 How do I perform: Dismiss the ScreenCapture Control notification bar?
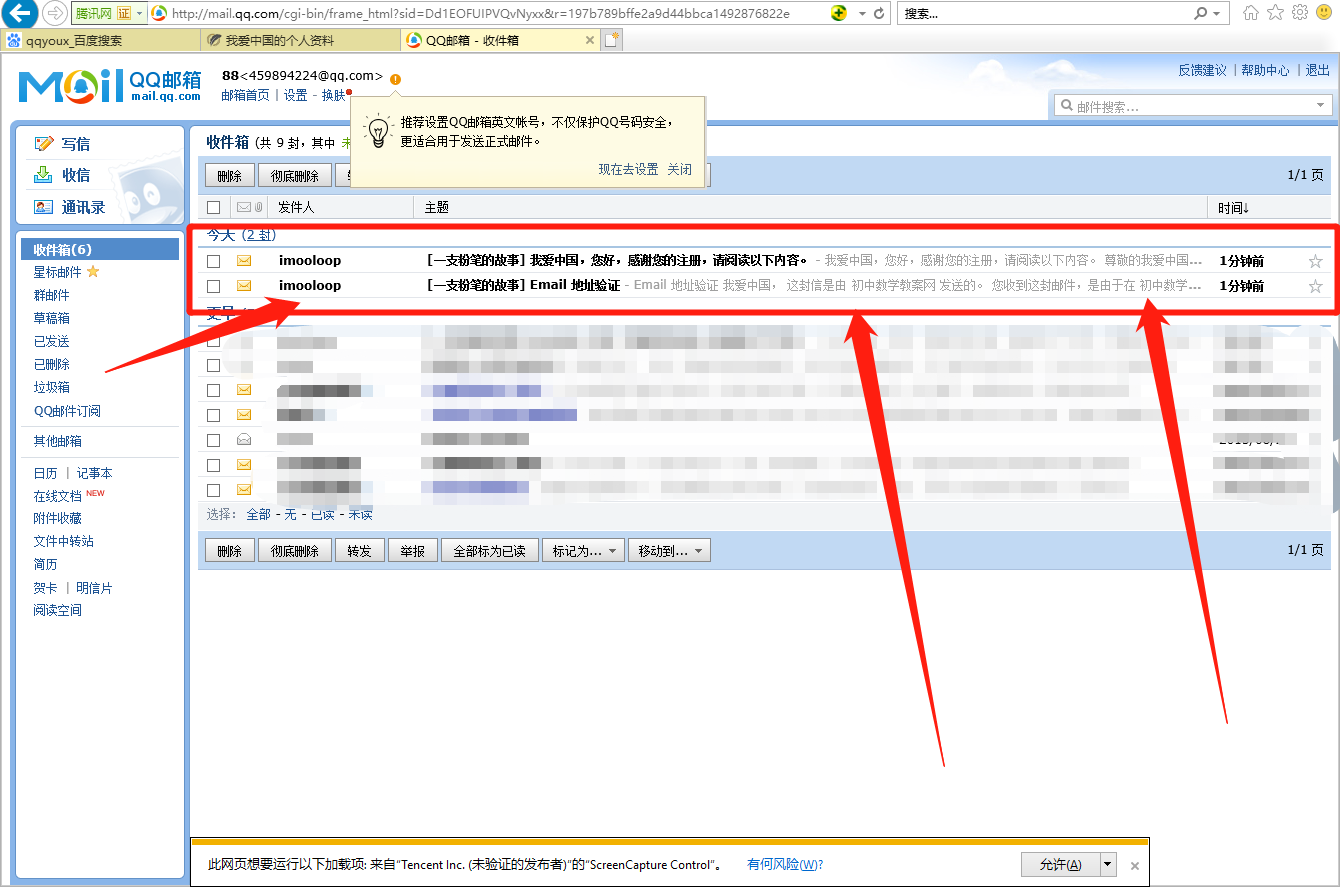click(x=1135, y=866)
